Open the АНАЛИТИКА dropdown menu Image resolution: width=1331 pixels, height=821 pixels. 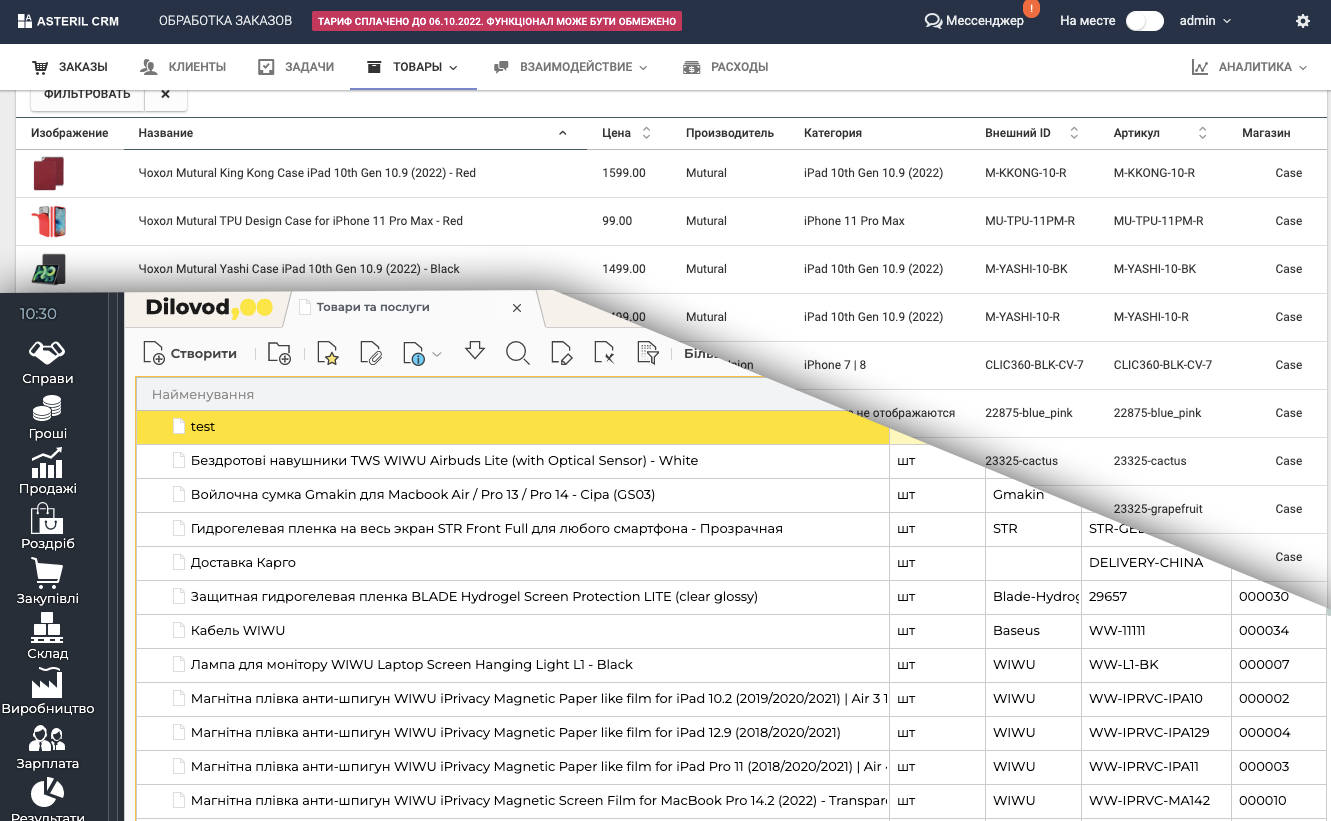click(x=1249, y=67)
